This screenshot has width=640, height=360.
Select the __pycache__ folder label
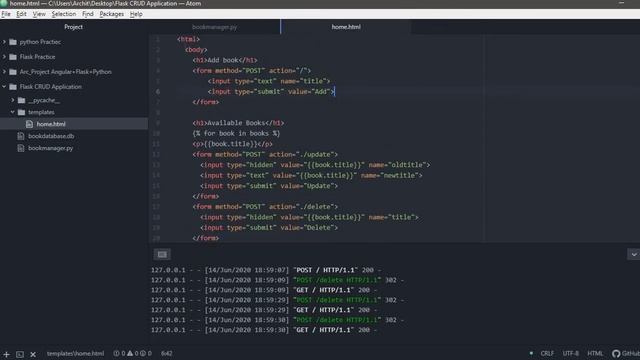(44, 100)
